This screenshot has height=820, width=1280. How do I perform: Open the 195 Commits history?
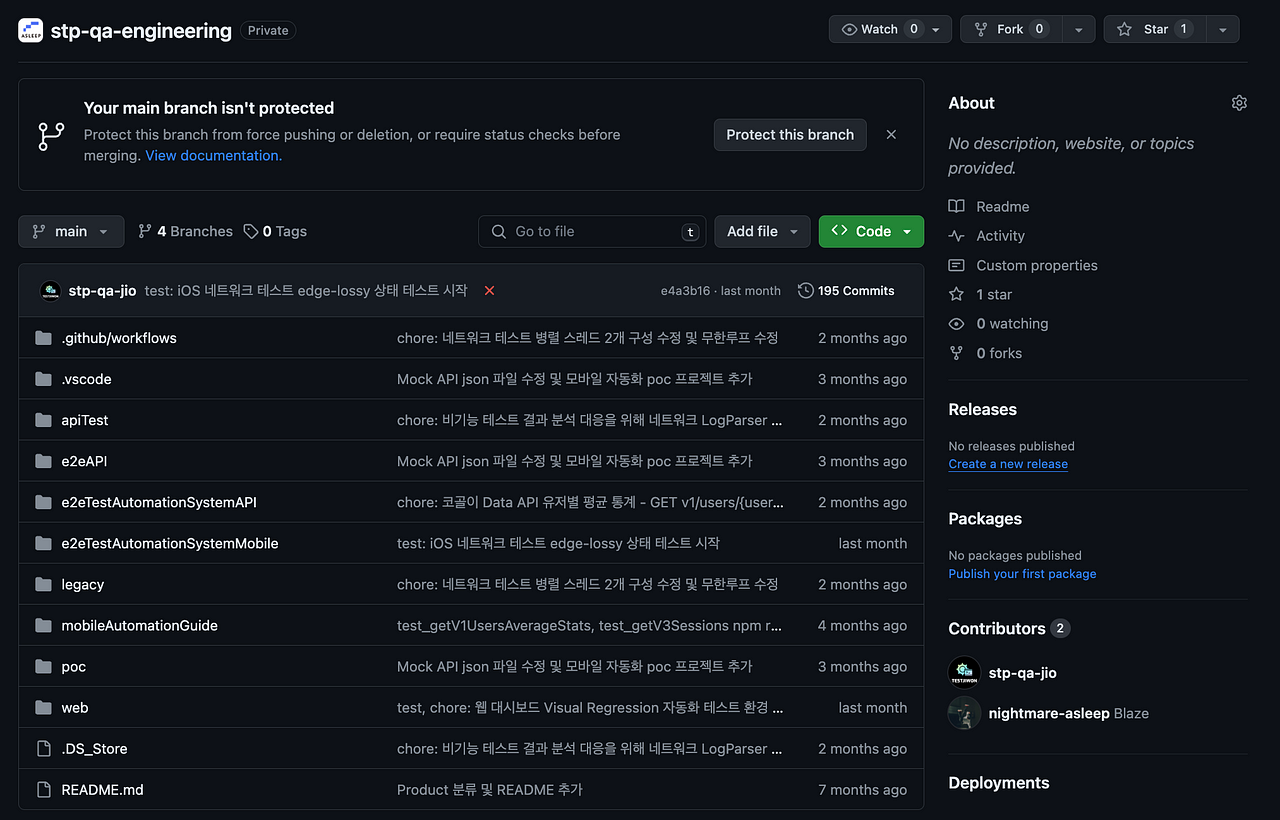click(x=846, y=291)
